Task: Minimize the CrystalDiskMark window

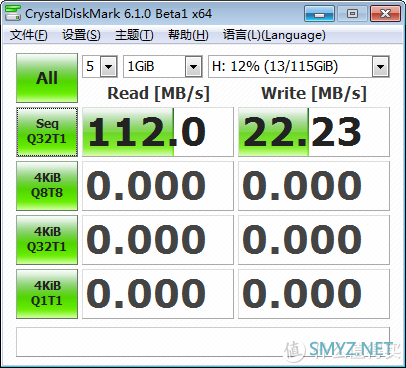Action: [x=319, y=14]
